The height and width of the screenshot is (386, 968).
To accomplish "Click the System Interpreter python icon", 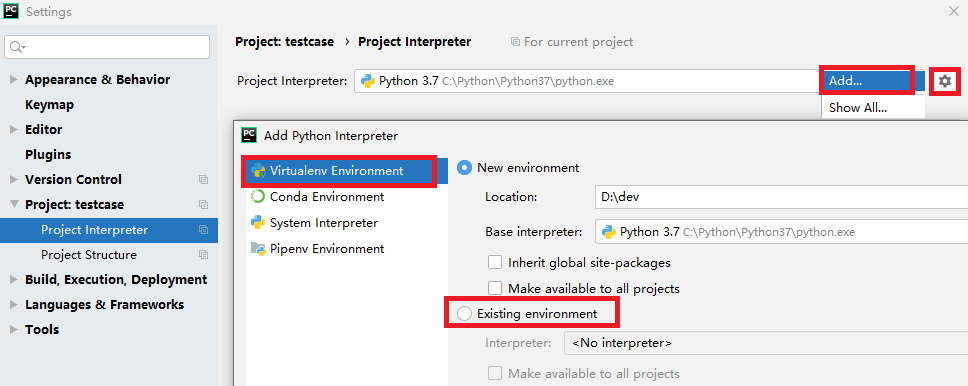I will [258, 222].
